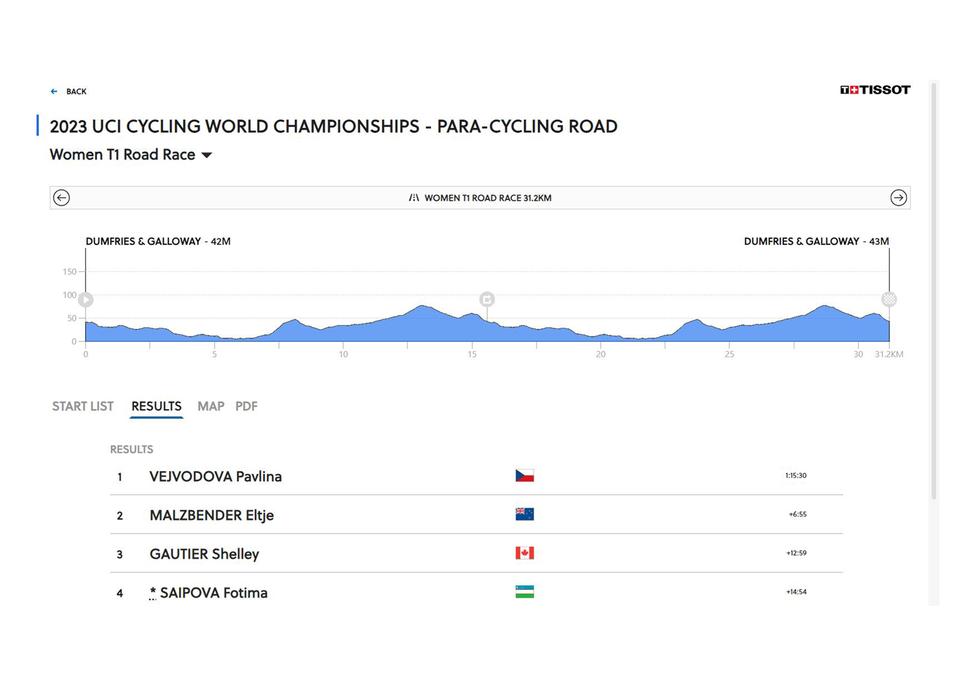This screenshot has height=695, width=960.
Task: Open rider MALZBENDER Eltje
Action: point(211,515)
